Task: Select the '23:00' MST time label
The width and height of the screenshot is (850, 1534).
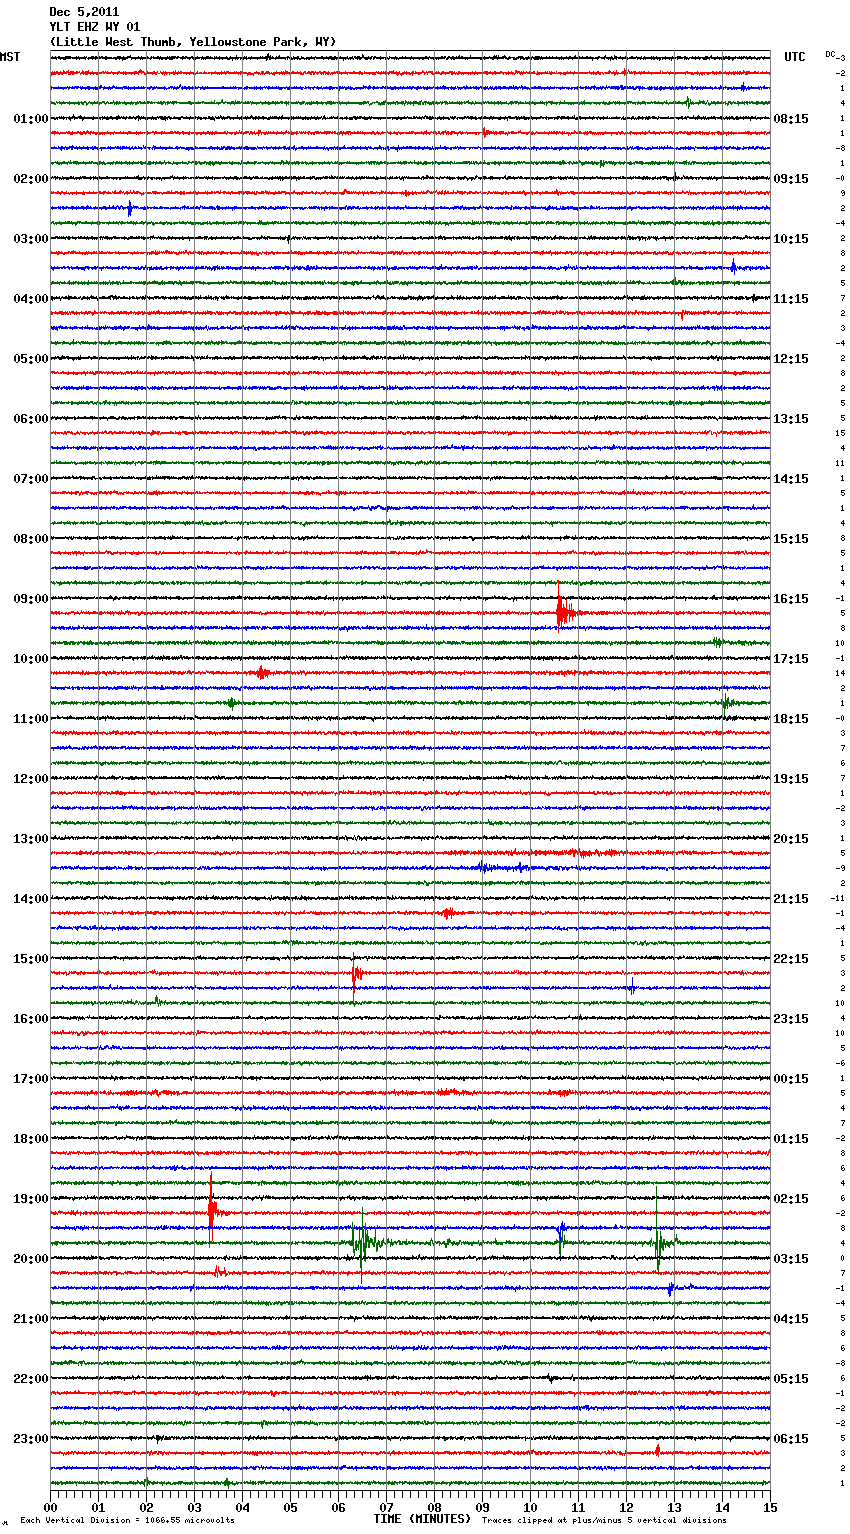Action: (30, 1439)
